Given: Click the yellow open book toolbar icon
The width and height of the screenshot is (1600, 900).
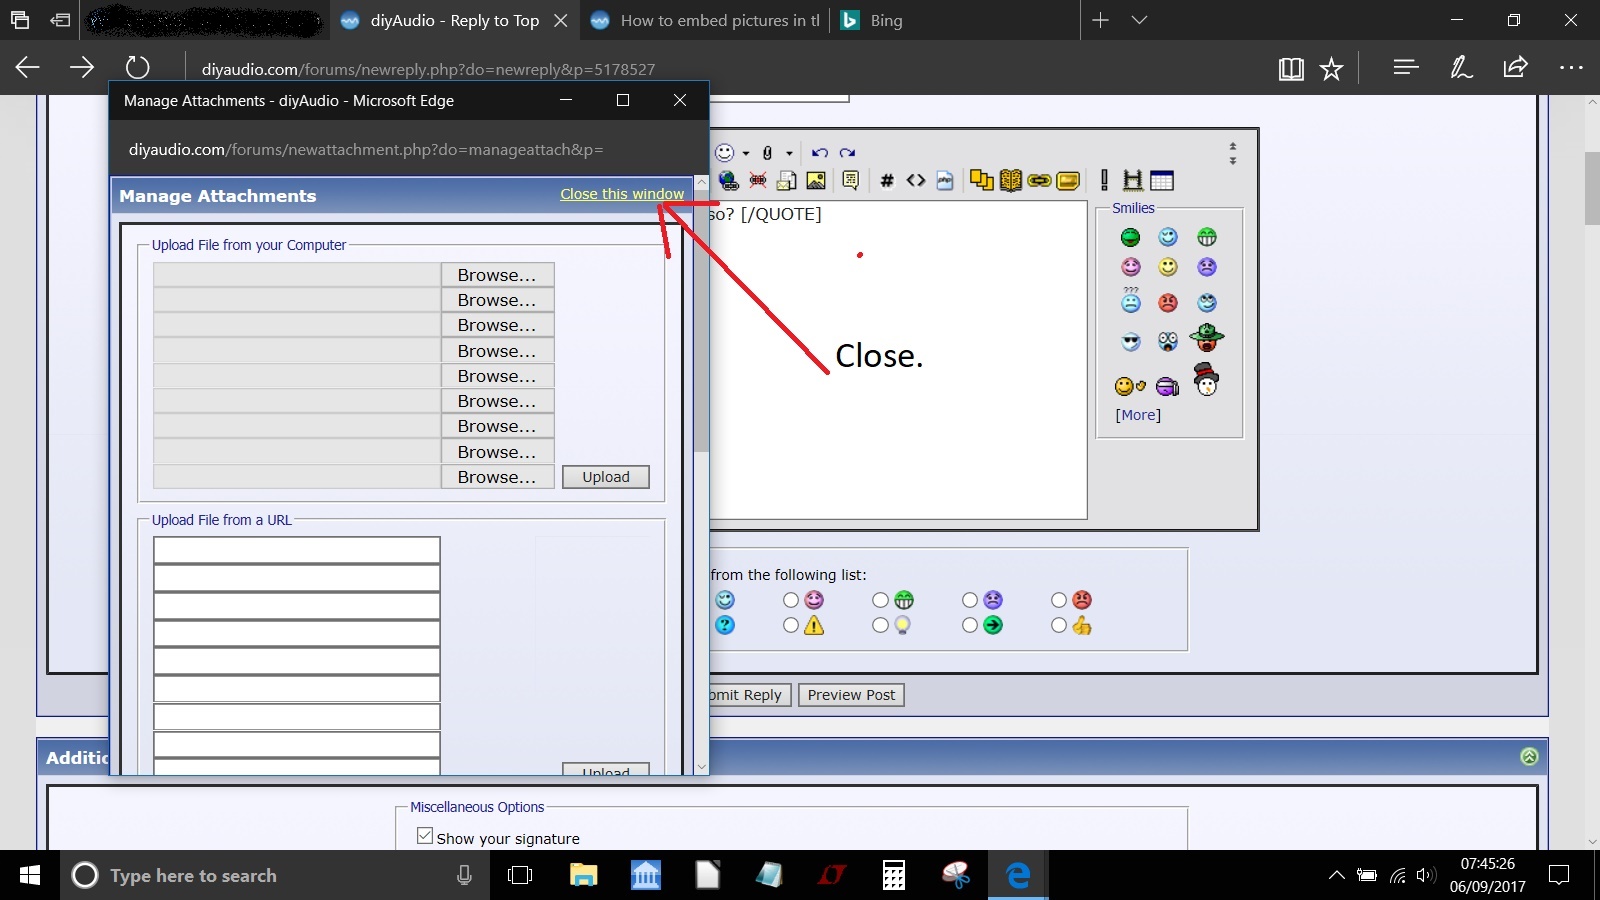Looking at the screenshot, I should pos(1011,180).
